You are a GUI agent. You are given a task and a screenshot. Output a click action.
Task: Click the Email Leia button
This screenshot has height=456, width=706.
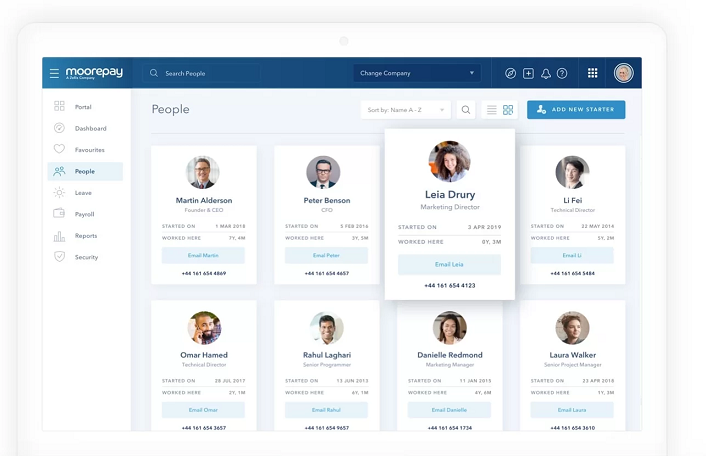tap(449, 264)
